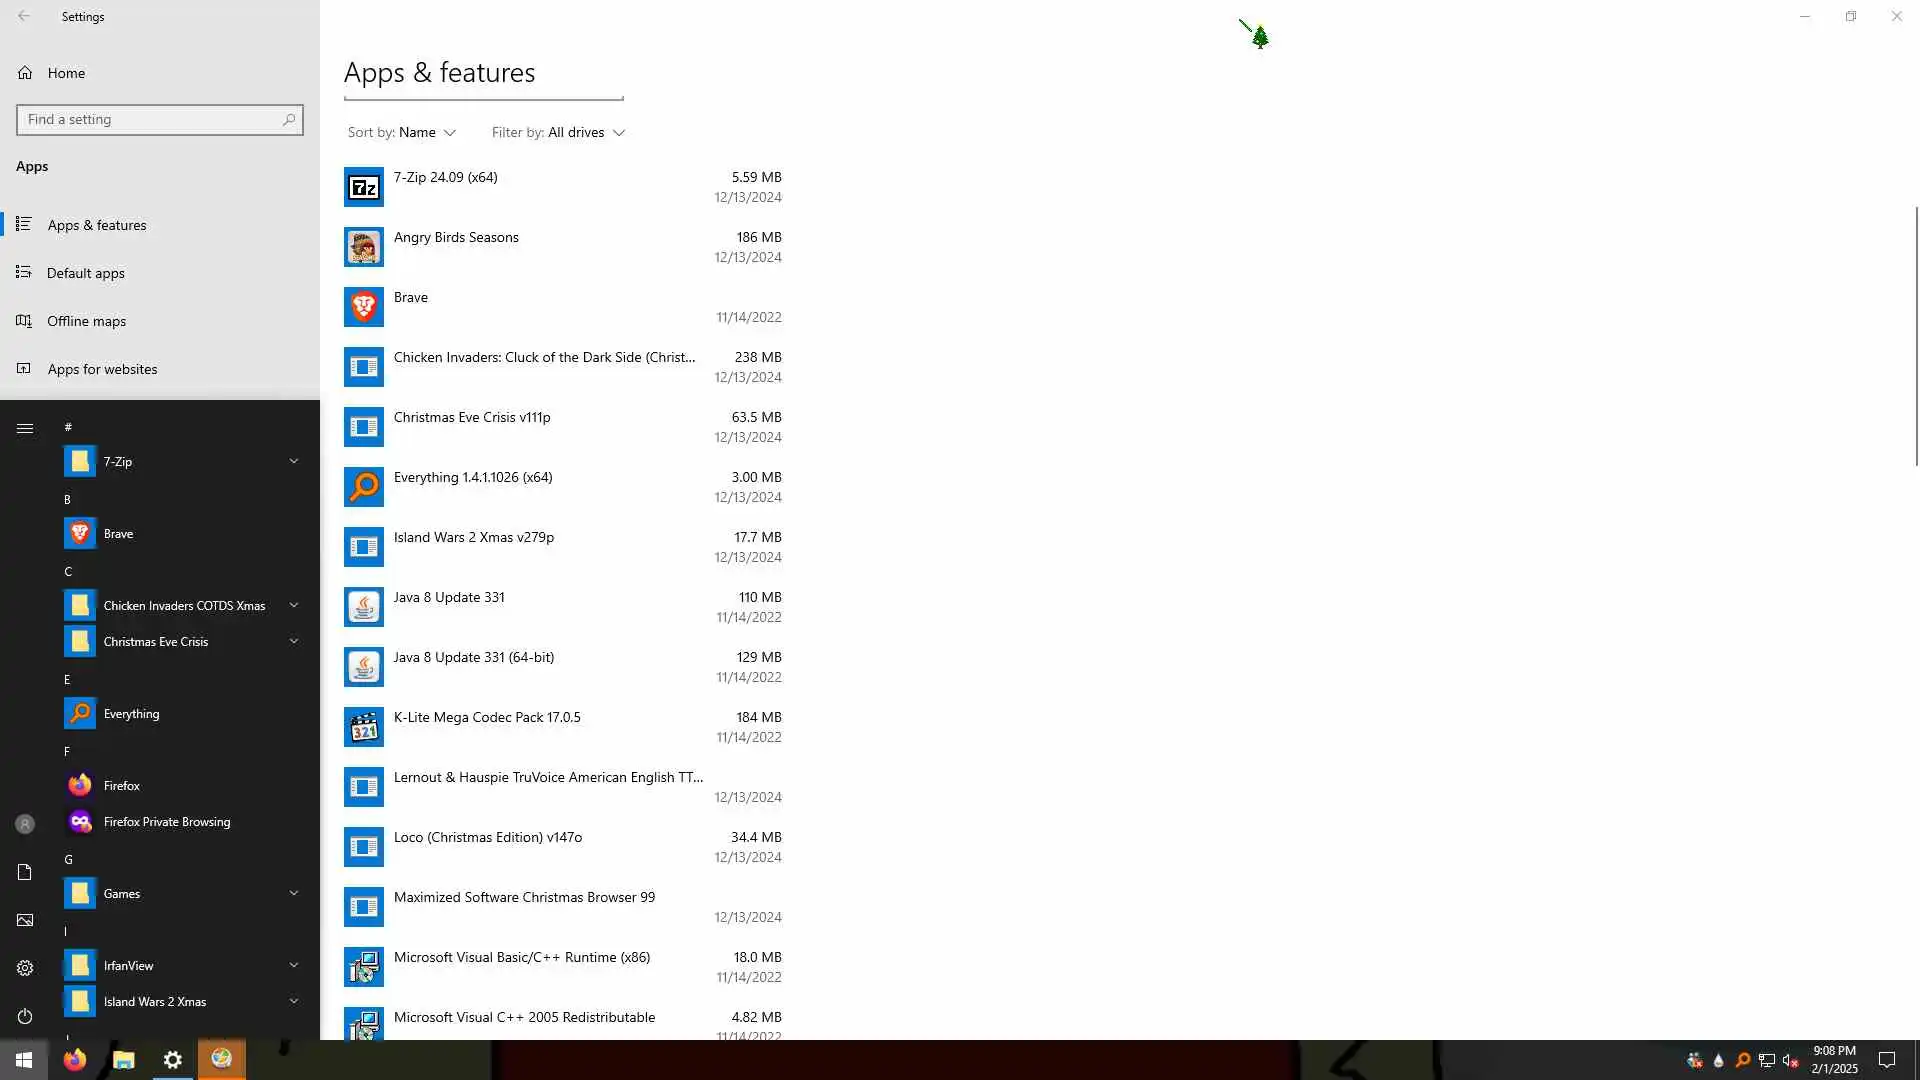Click the apps list vertical scrollbar

point(1916,335)
